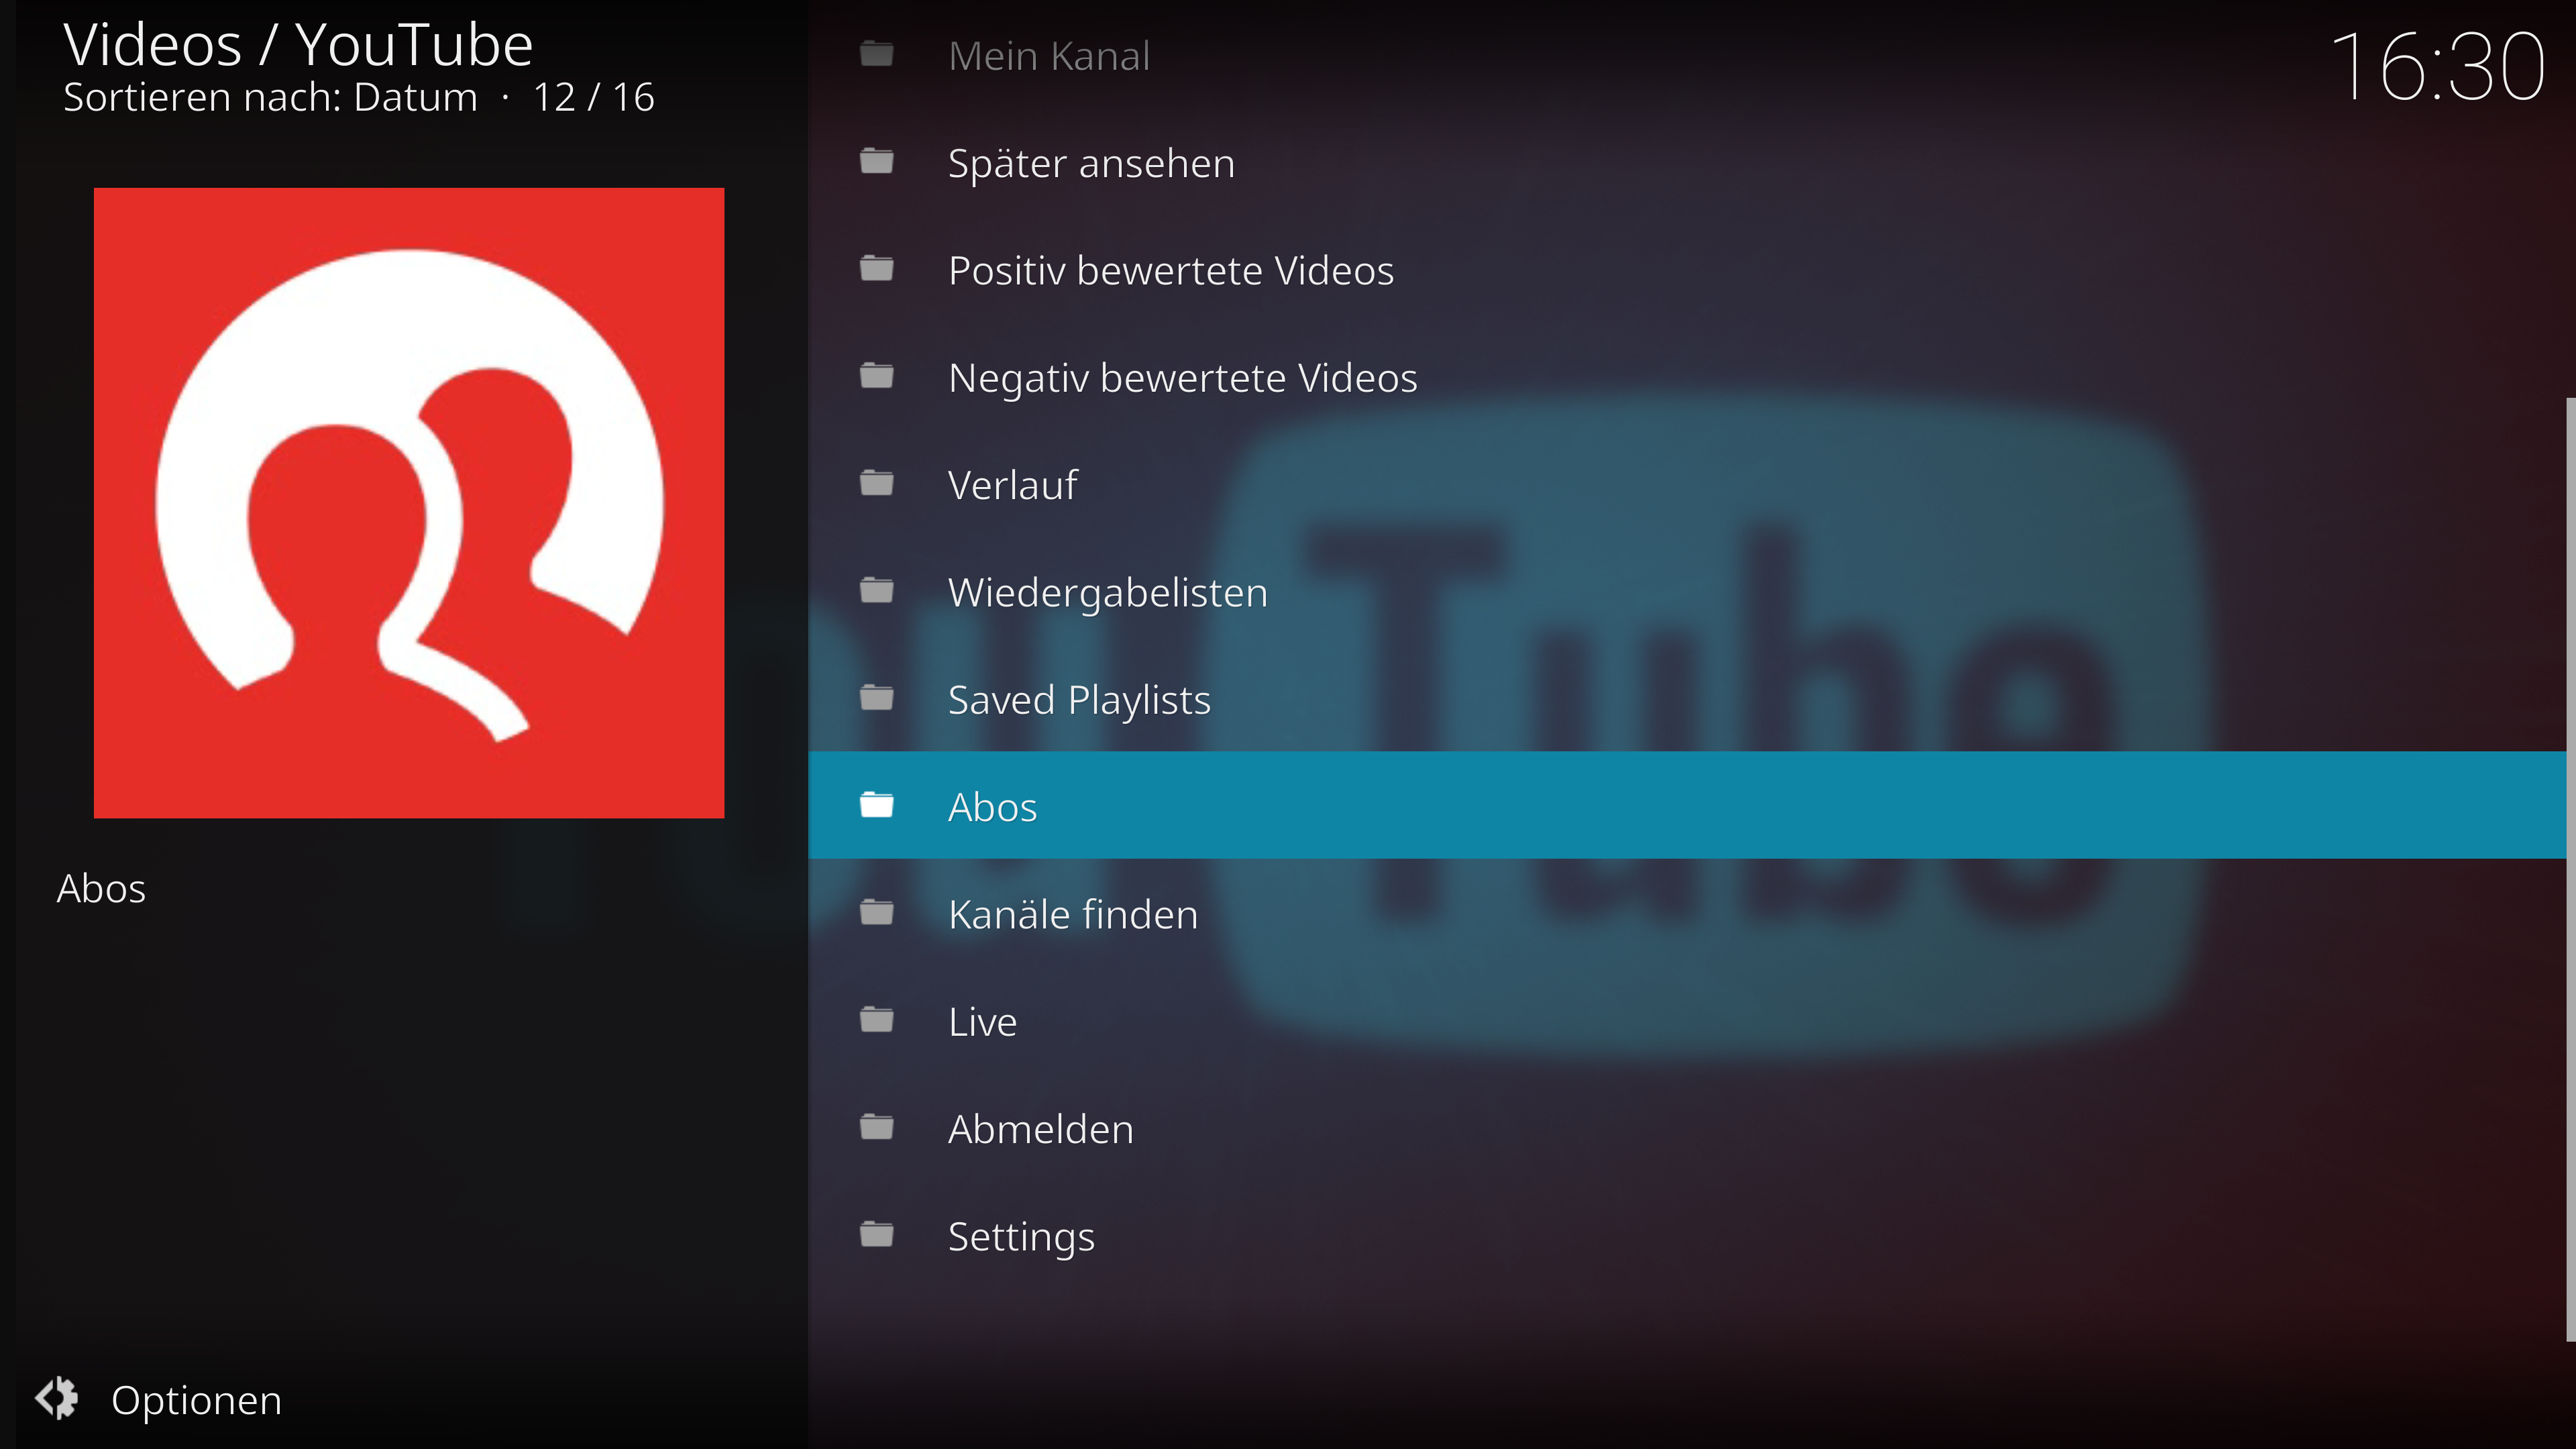Click the Optionen gear arrow icon
The height and width of the screenshot is (1449, 2576).
(x=57, y=1398)
